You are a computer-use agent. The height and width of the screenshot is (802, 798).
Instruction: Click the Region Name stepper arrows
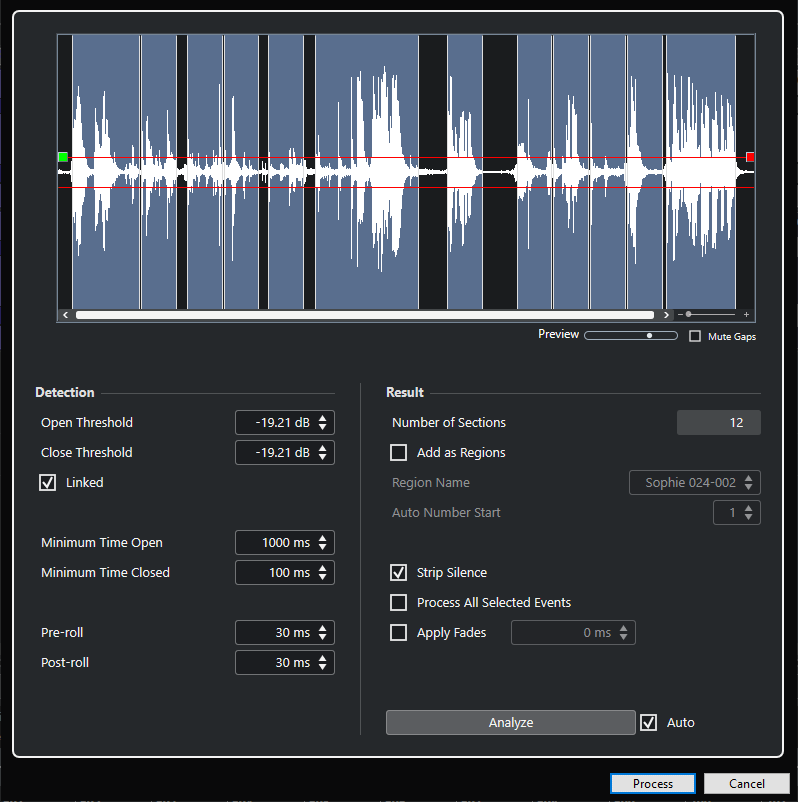[748, 482]
